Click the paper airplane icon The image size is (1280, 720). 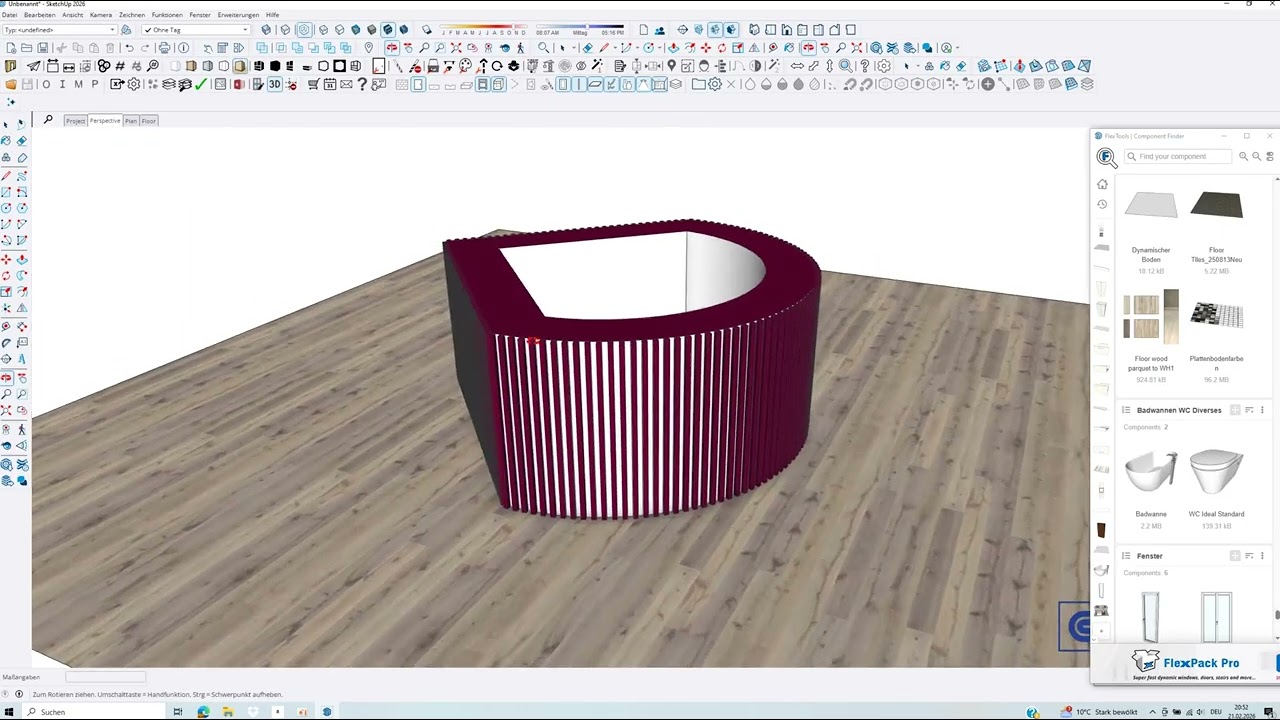point(34,66)
